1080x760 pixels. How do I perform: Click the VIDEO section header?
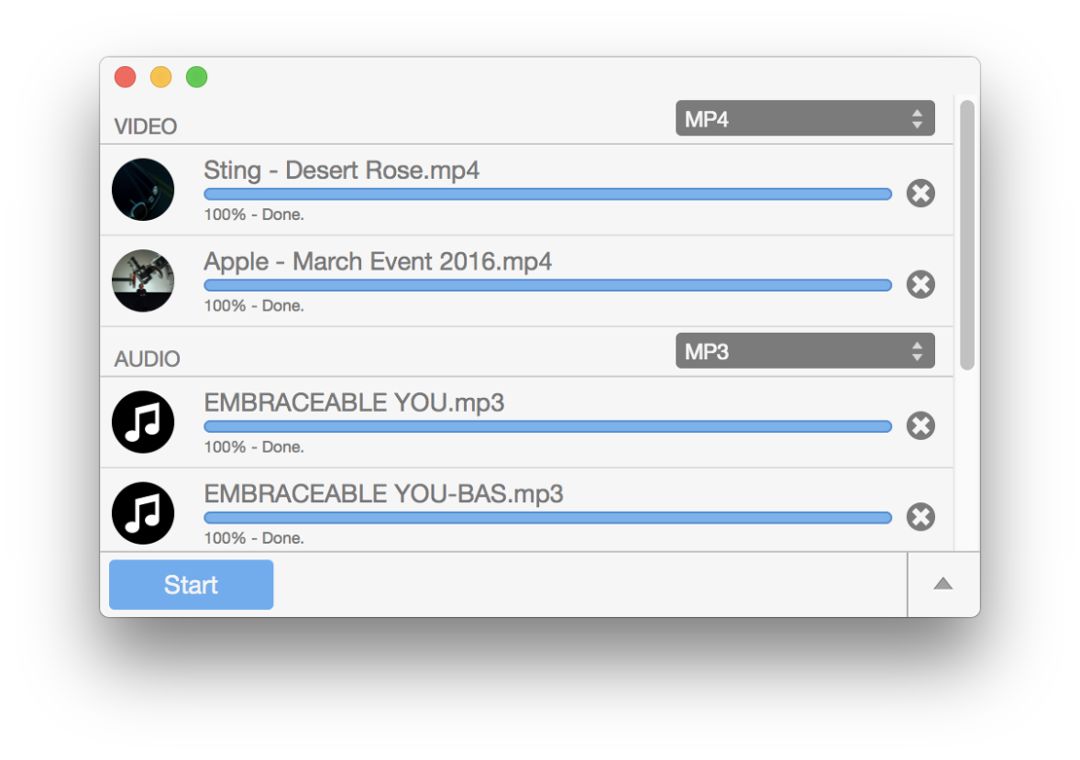click(146, 127)
